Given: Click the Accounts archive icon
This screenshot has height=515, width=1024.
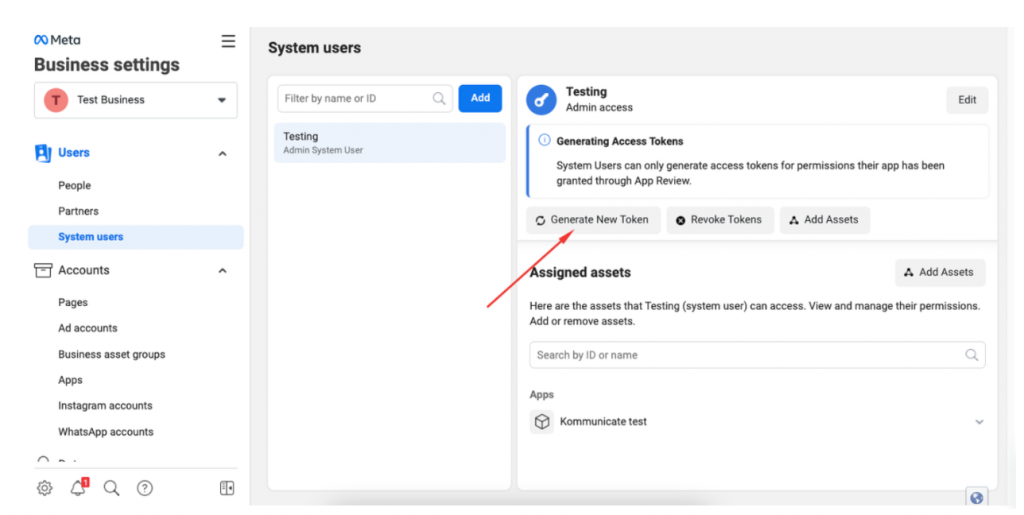Looking at the screenshot, I should pos(43,270).
